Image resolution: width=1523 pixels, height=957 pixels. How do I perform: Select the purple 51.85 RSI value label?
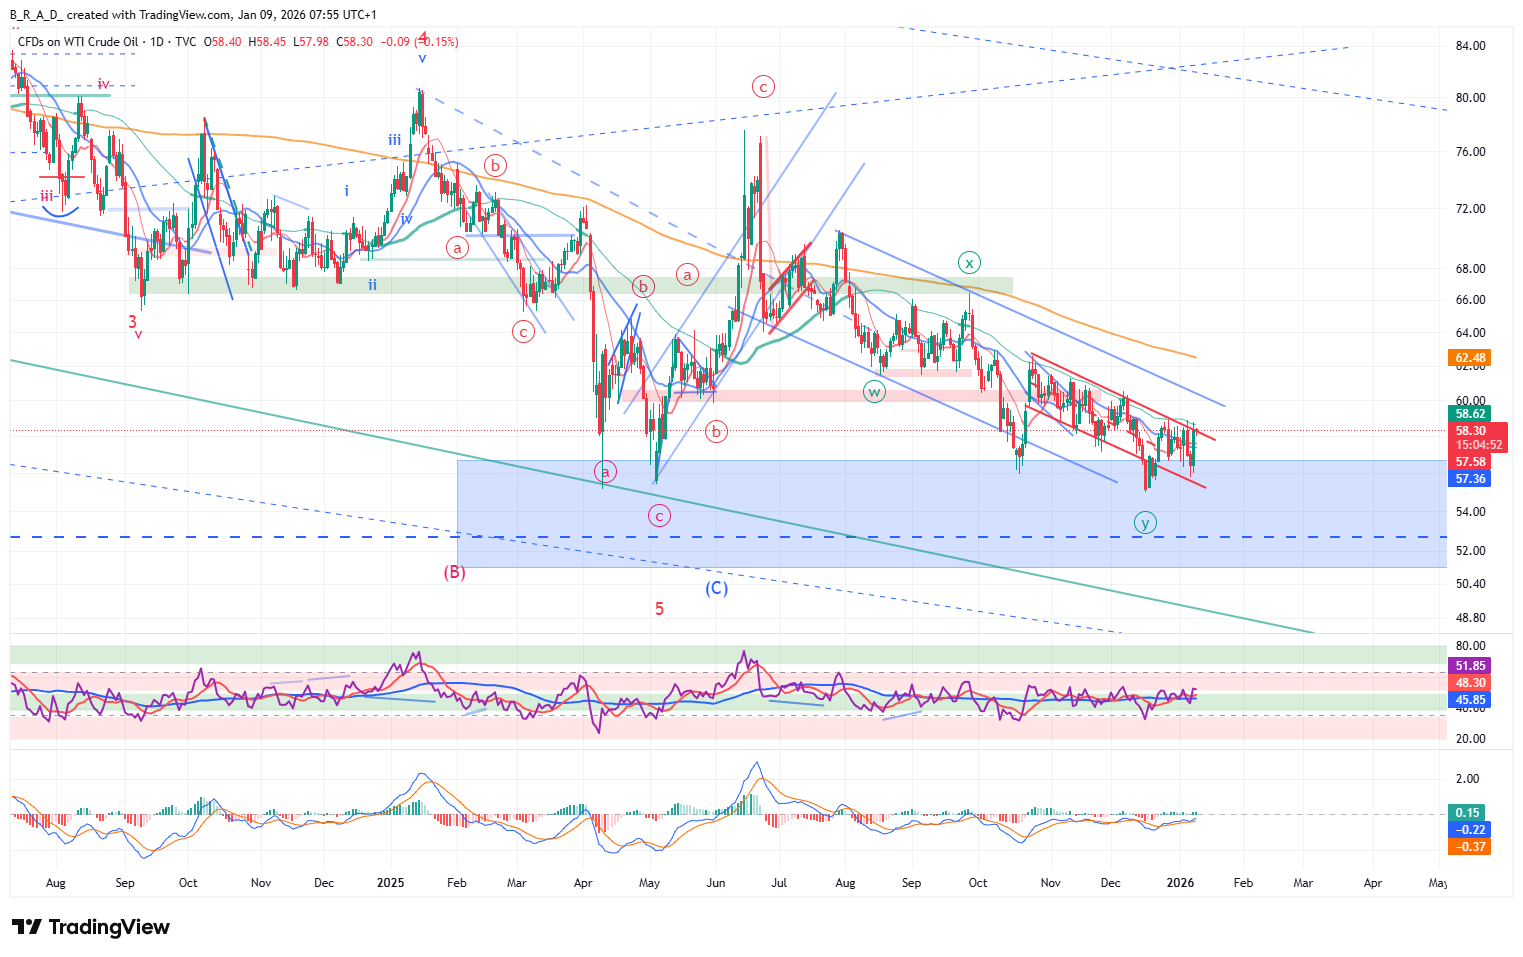point(1470,666)
